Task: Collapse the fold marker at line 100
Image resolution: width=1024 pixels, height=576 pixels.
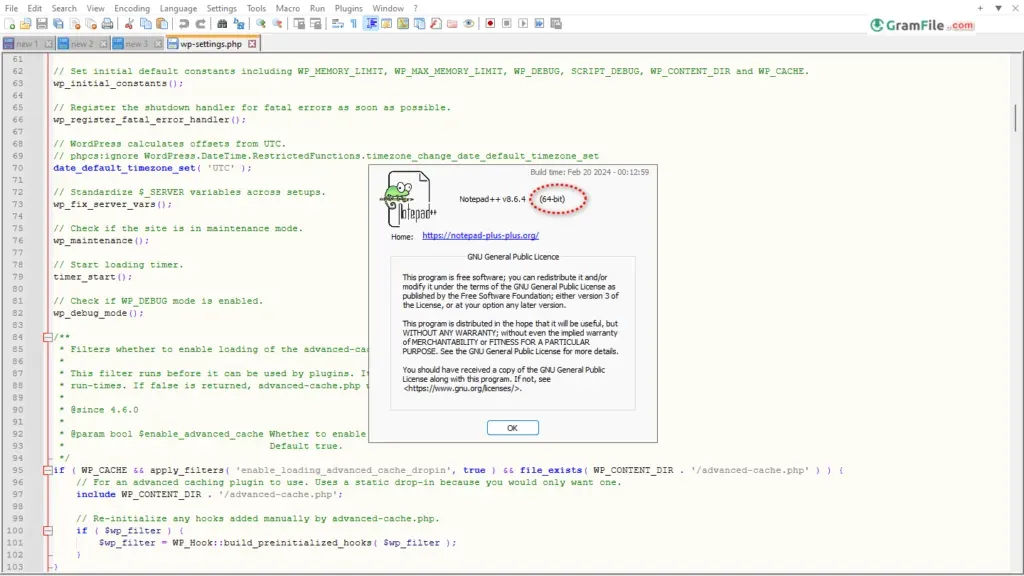Action: click(x=48, y=531)
